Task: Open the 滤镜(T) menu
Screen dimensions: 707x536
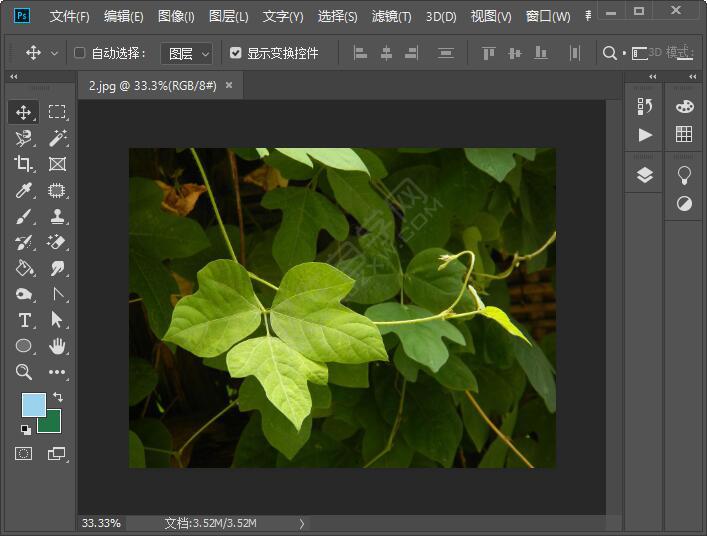Action: [391, 17]
